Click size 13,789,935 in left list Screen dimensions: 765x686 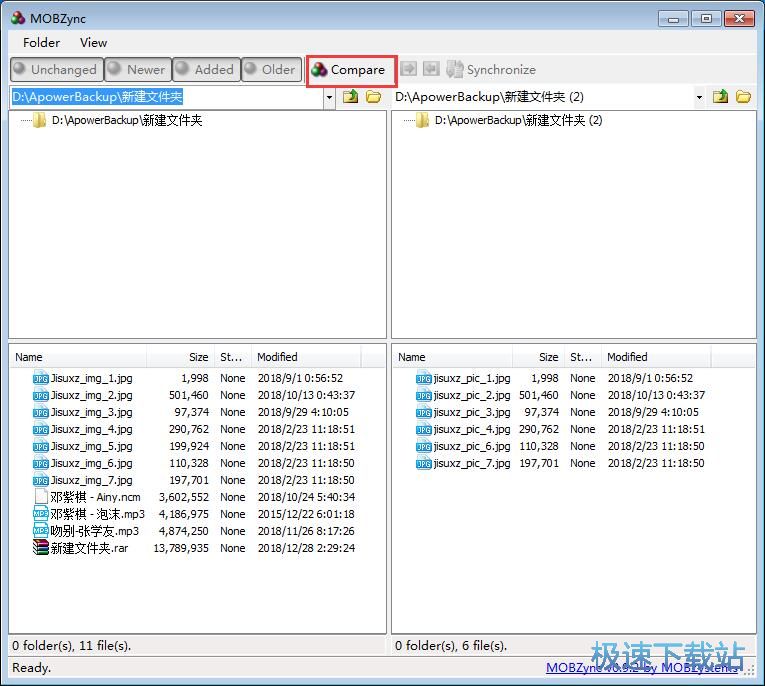pos(181,548)
